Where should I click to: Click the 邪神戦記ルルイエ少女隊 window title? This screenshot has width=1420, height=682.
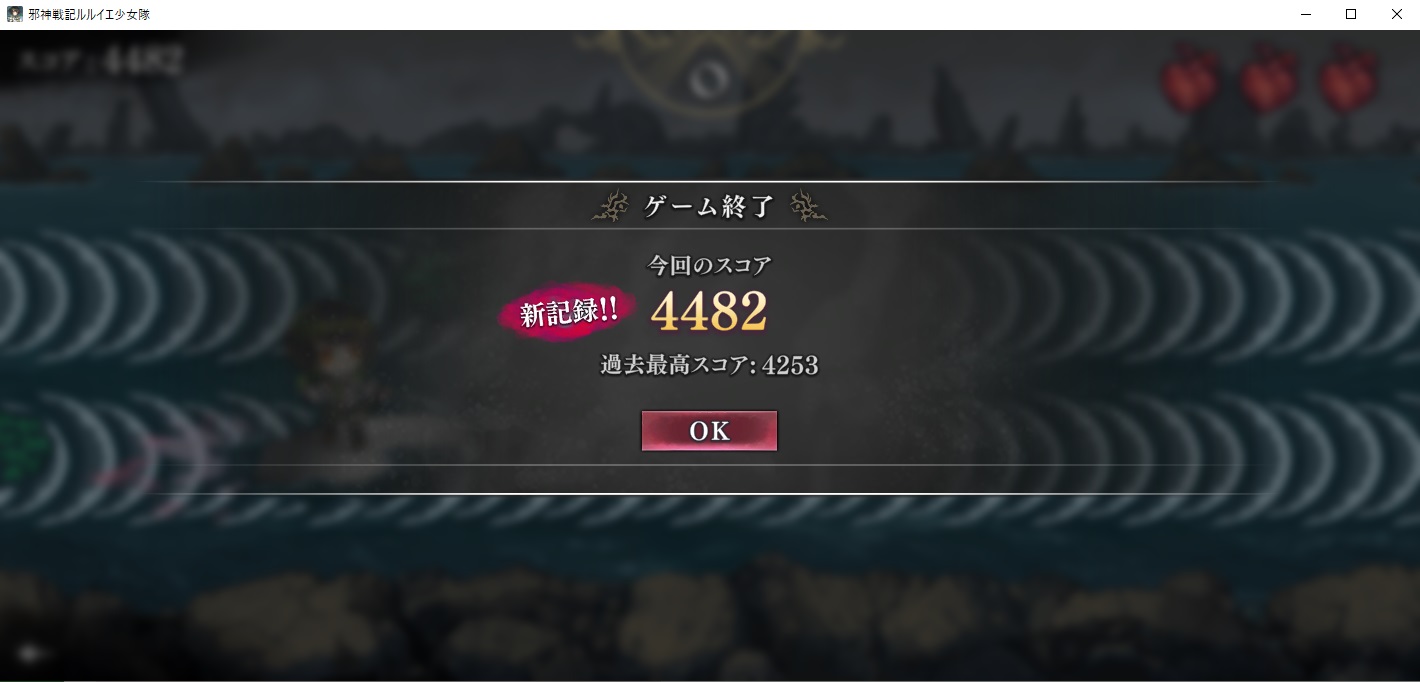coord(90,14)
